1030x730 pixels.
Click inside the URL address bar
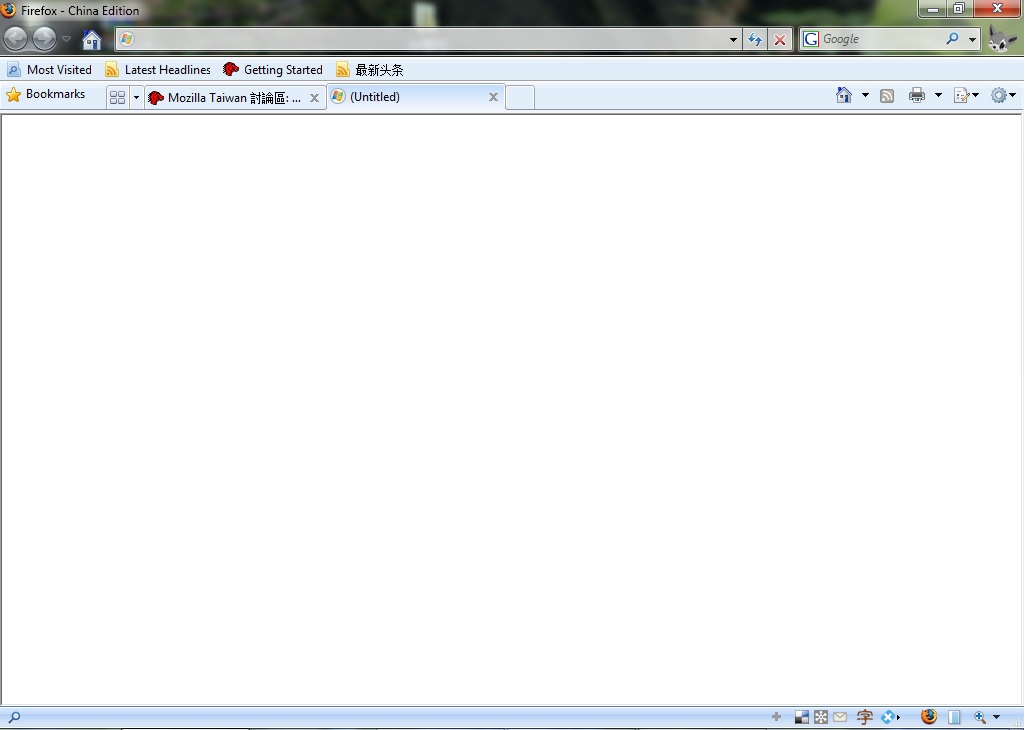tap(429, 39)
